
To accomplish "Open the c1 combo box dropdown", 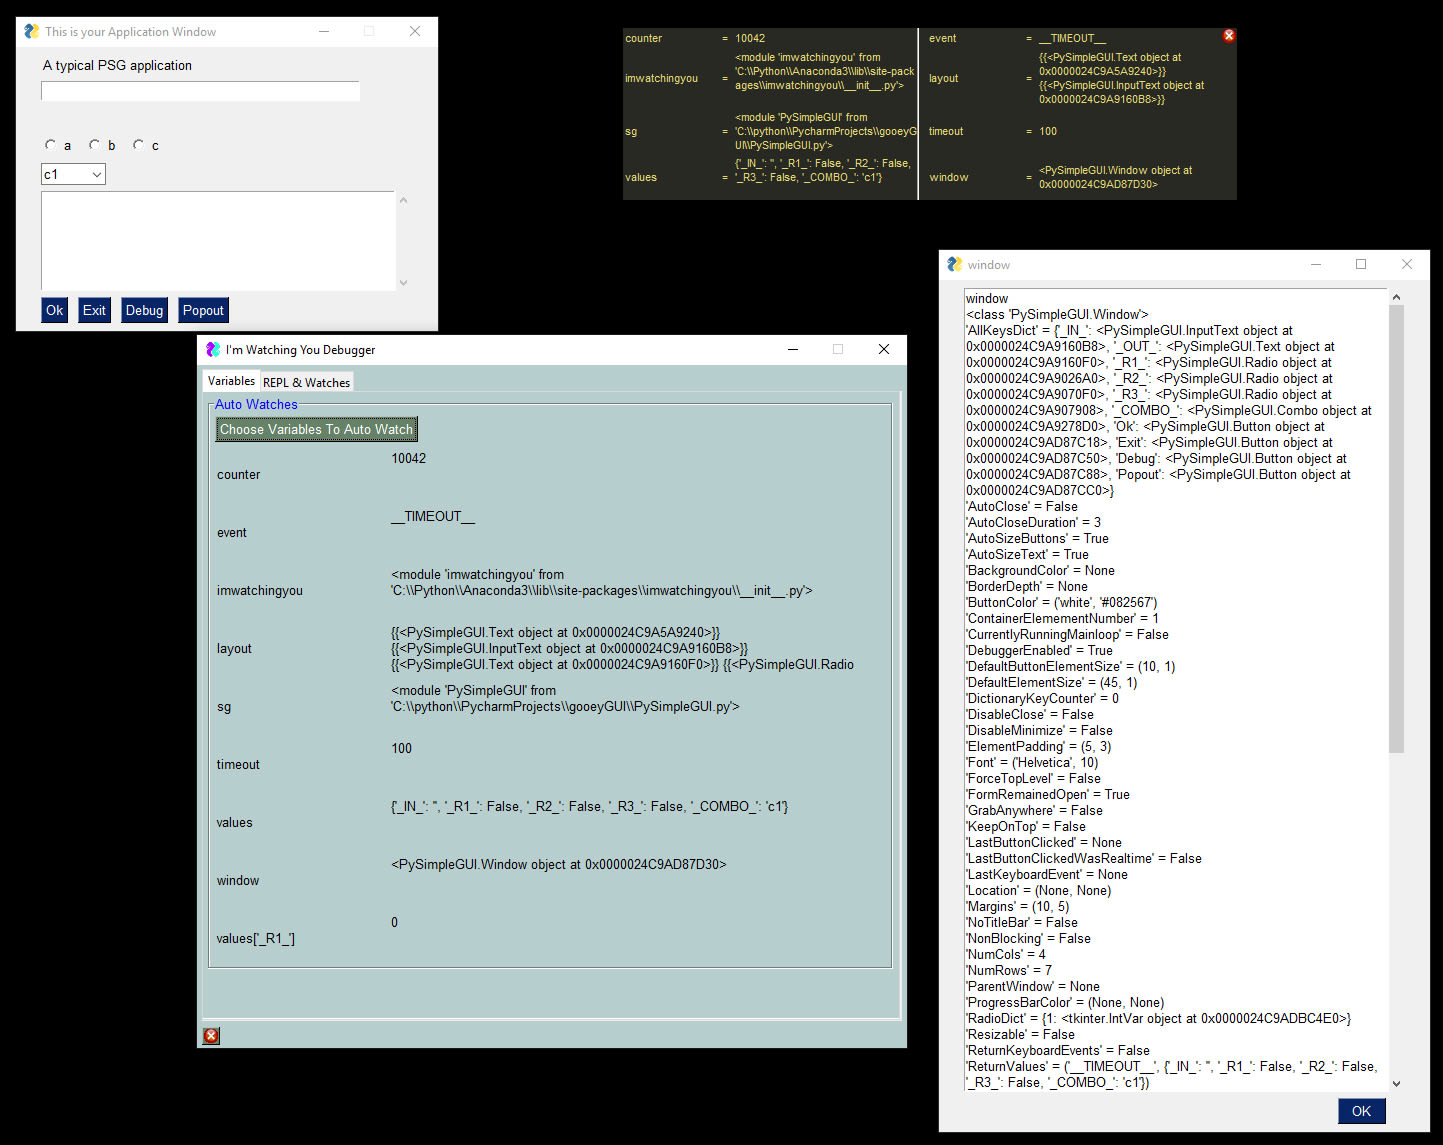I will [x=95, y=174].
